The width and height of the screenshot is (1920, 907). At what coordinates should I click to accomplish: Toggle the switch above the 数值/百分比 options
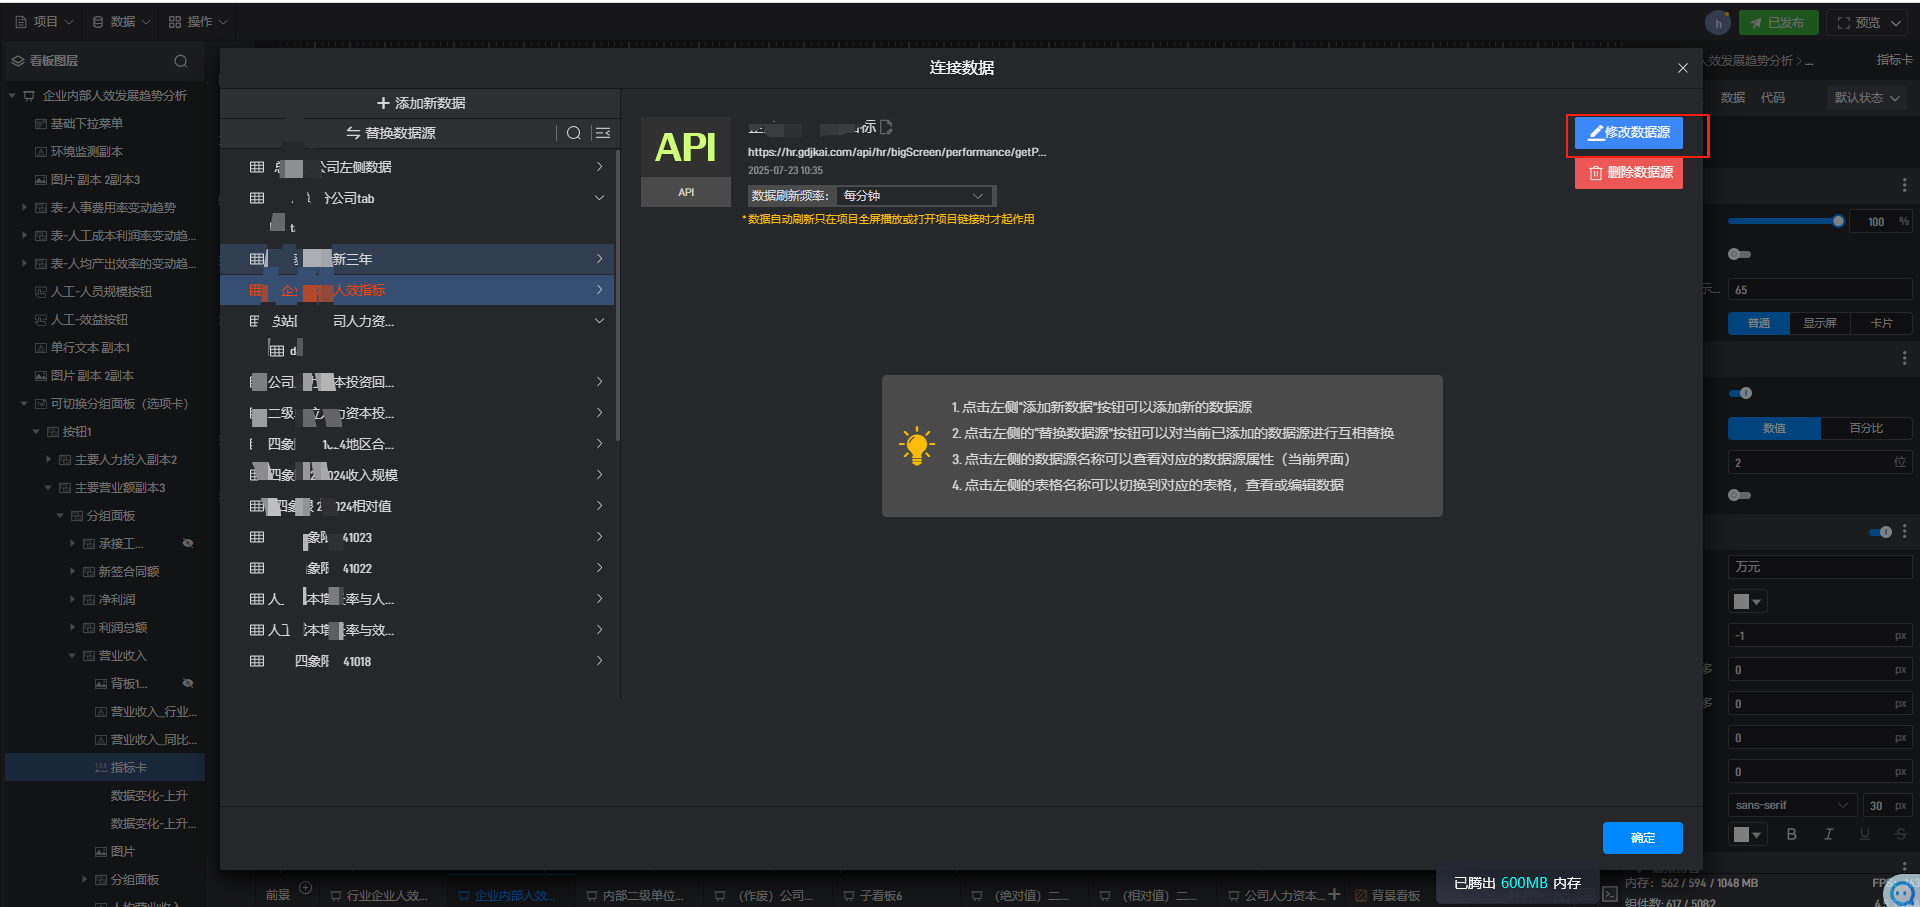click(1741, 393)
